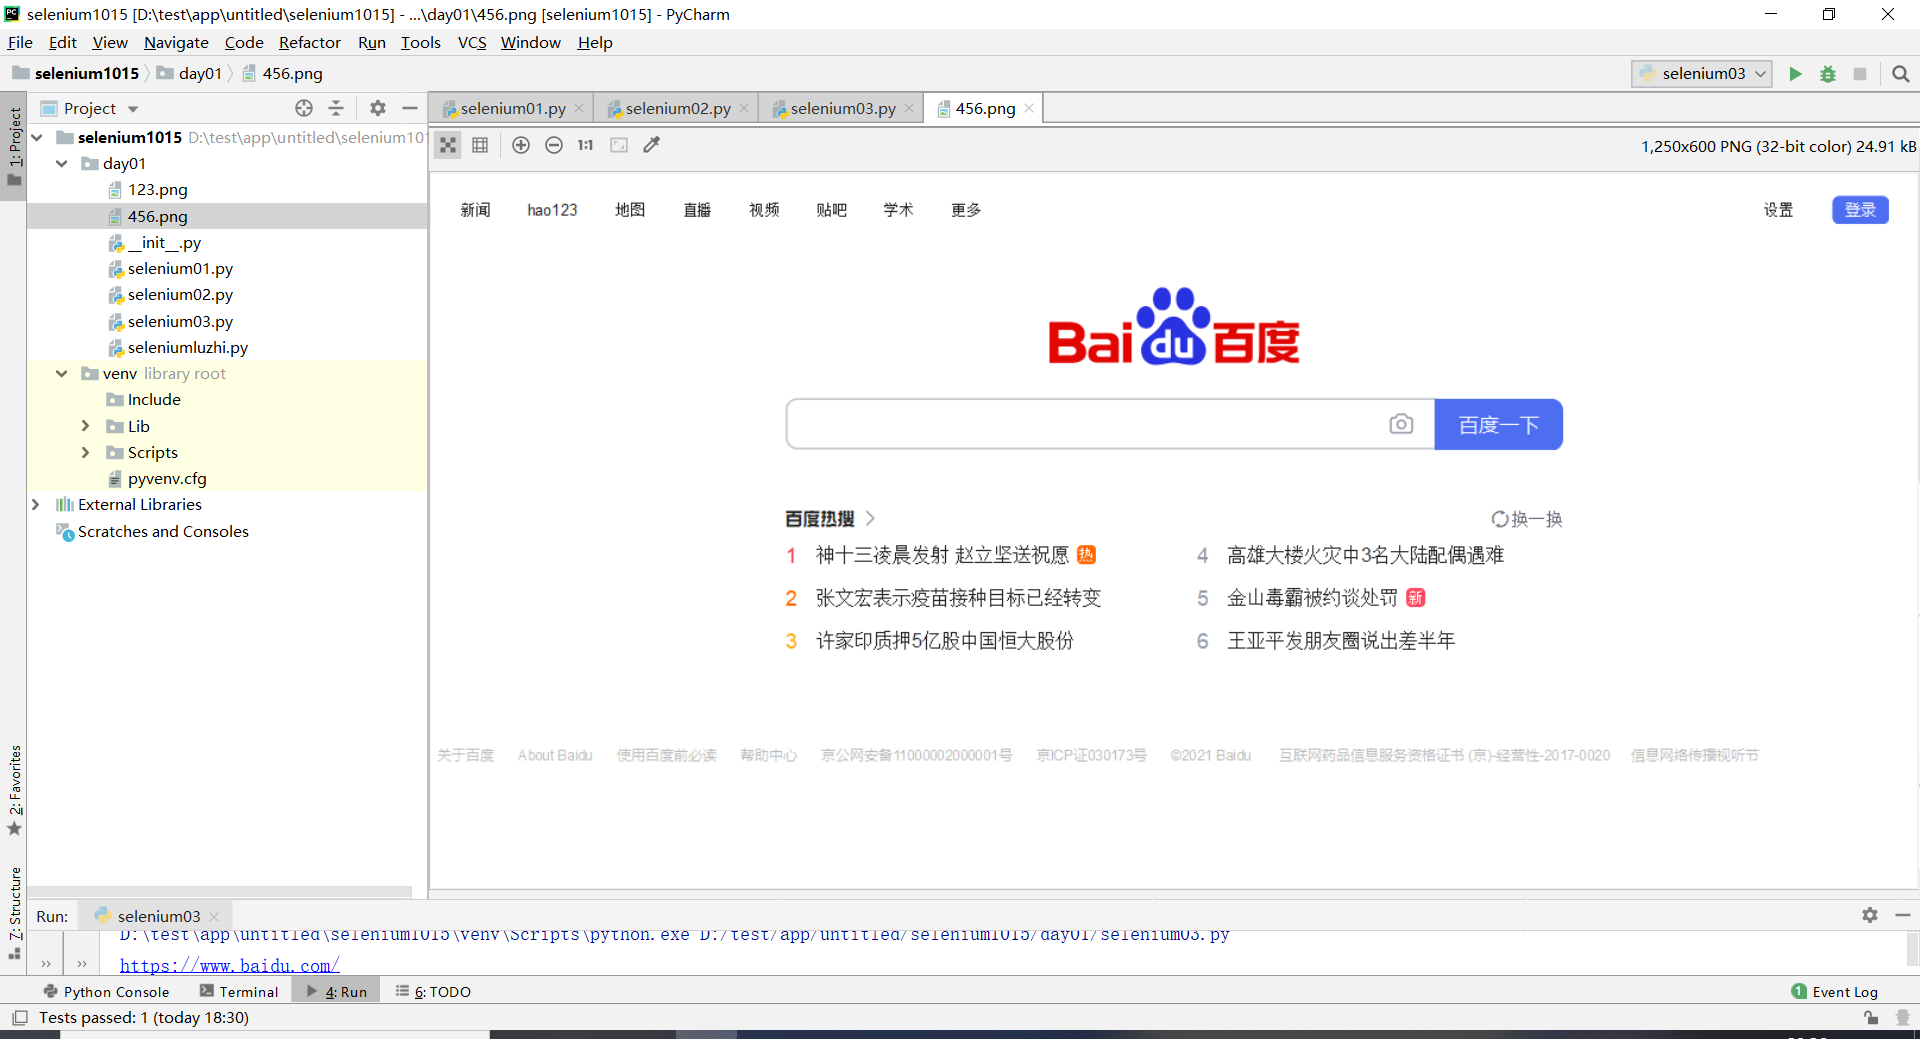Open the Refactor menu
1920x1039 pixels.
[x=310, y=42]
